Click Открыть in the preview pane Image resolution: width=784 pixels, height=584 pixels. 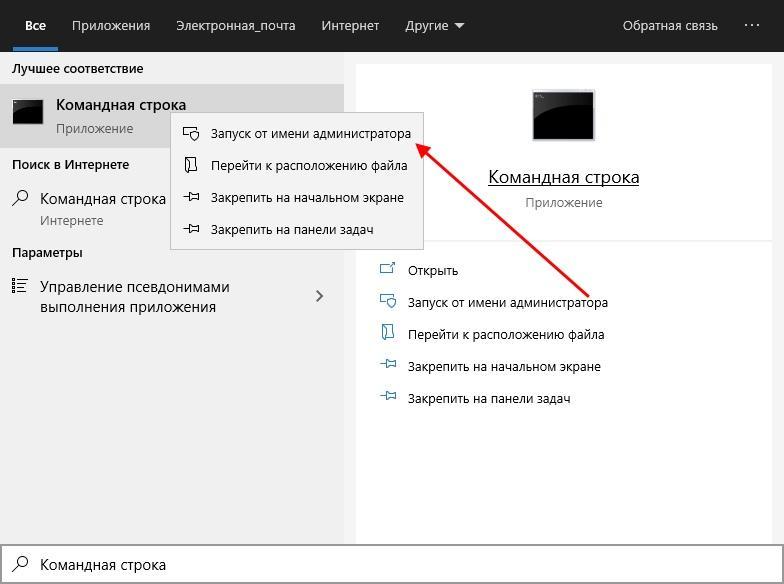[x=432, y=270]
